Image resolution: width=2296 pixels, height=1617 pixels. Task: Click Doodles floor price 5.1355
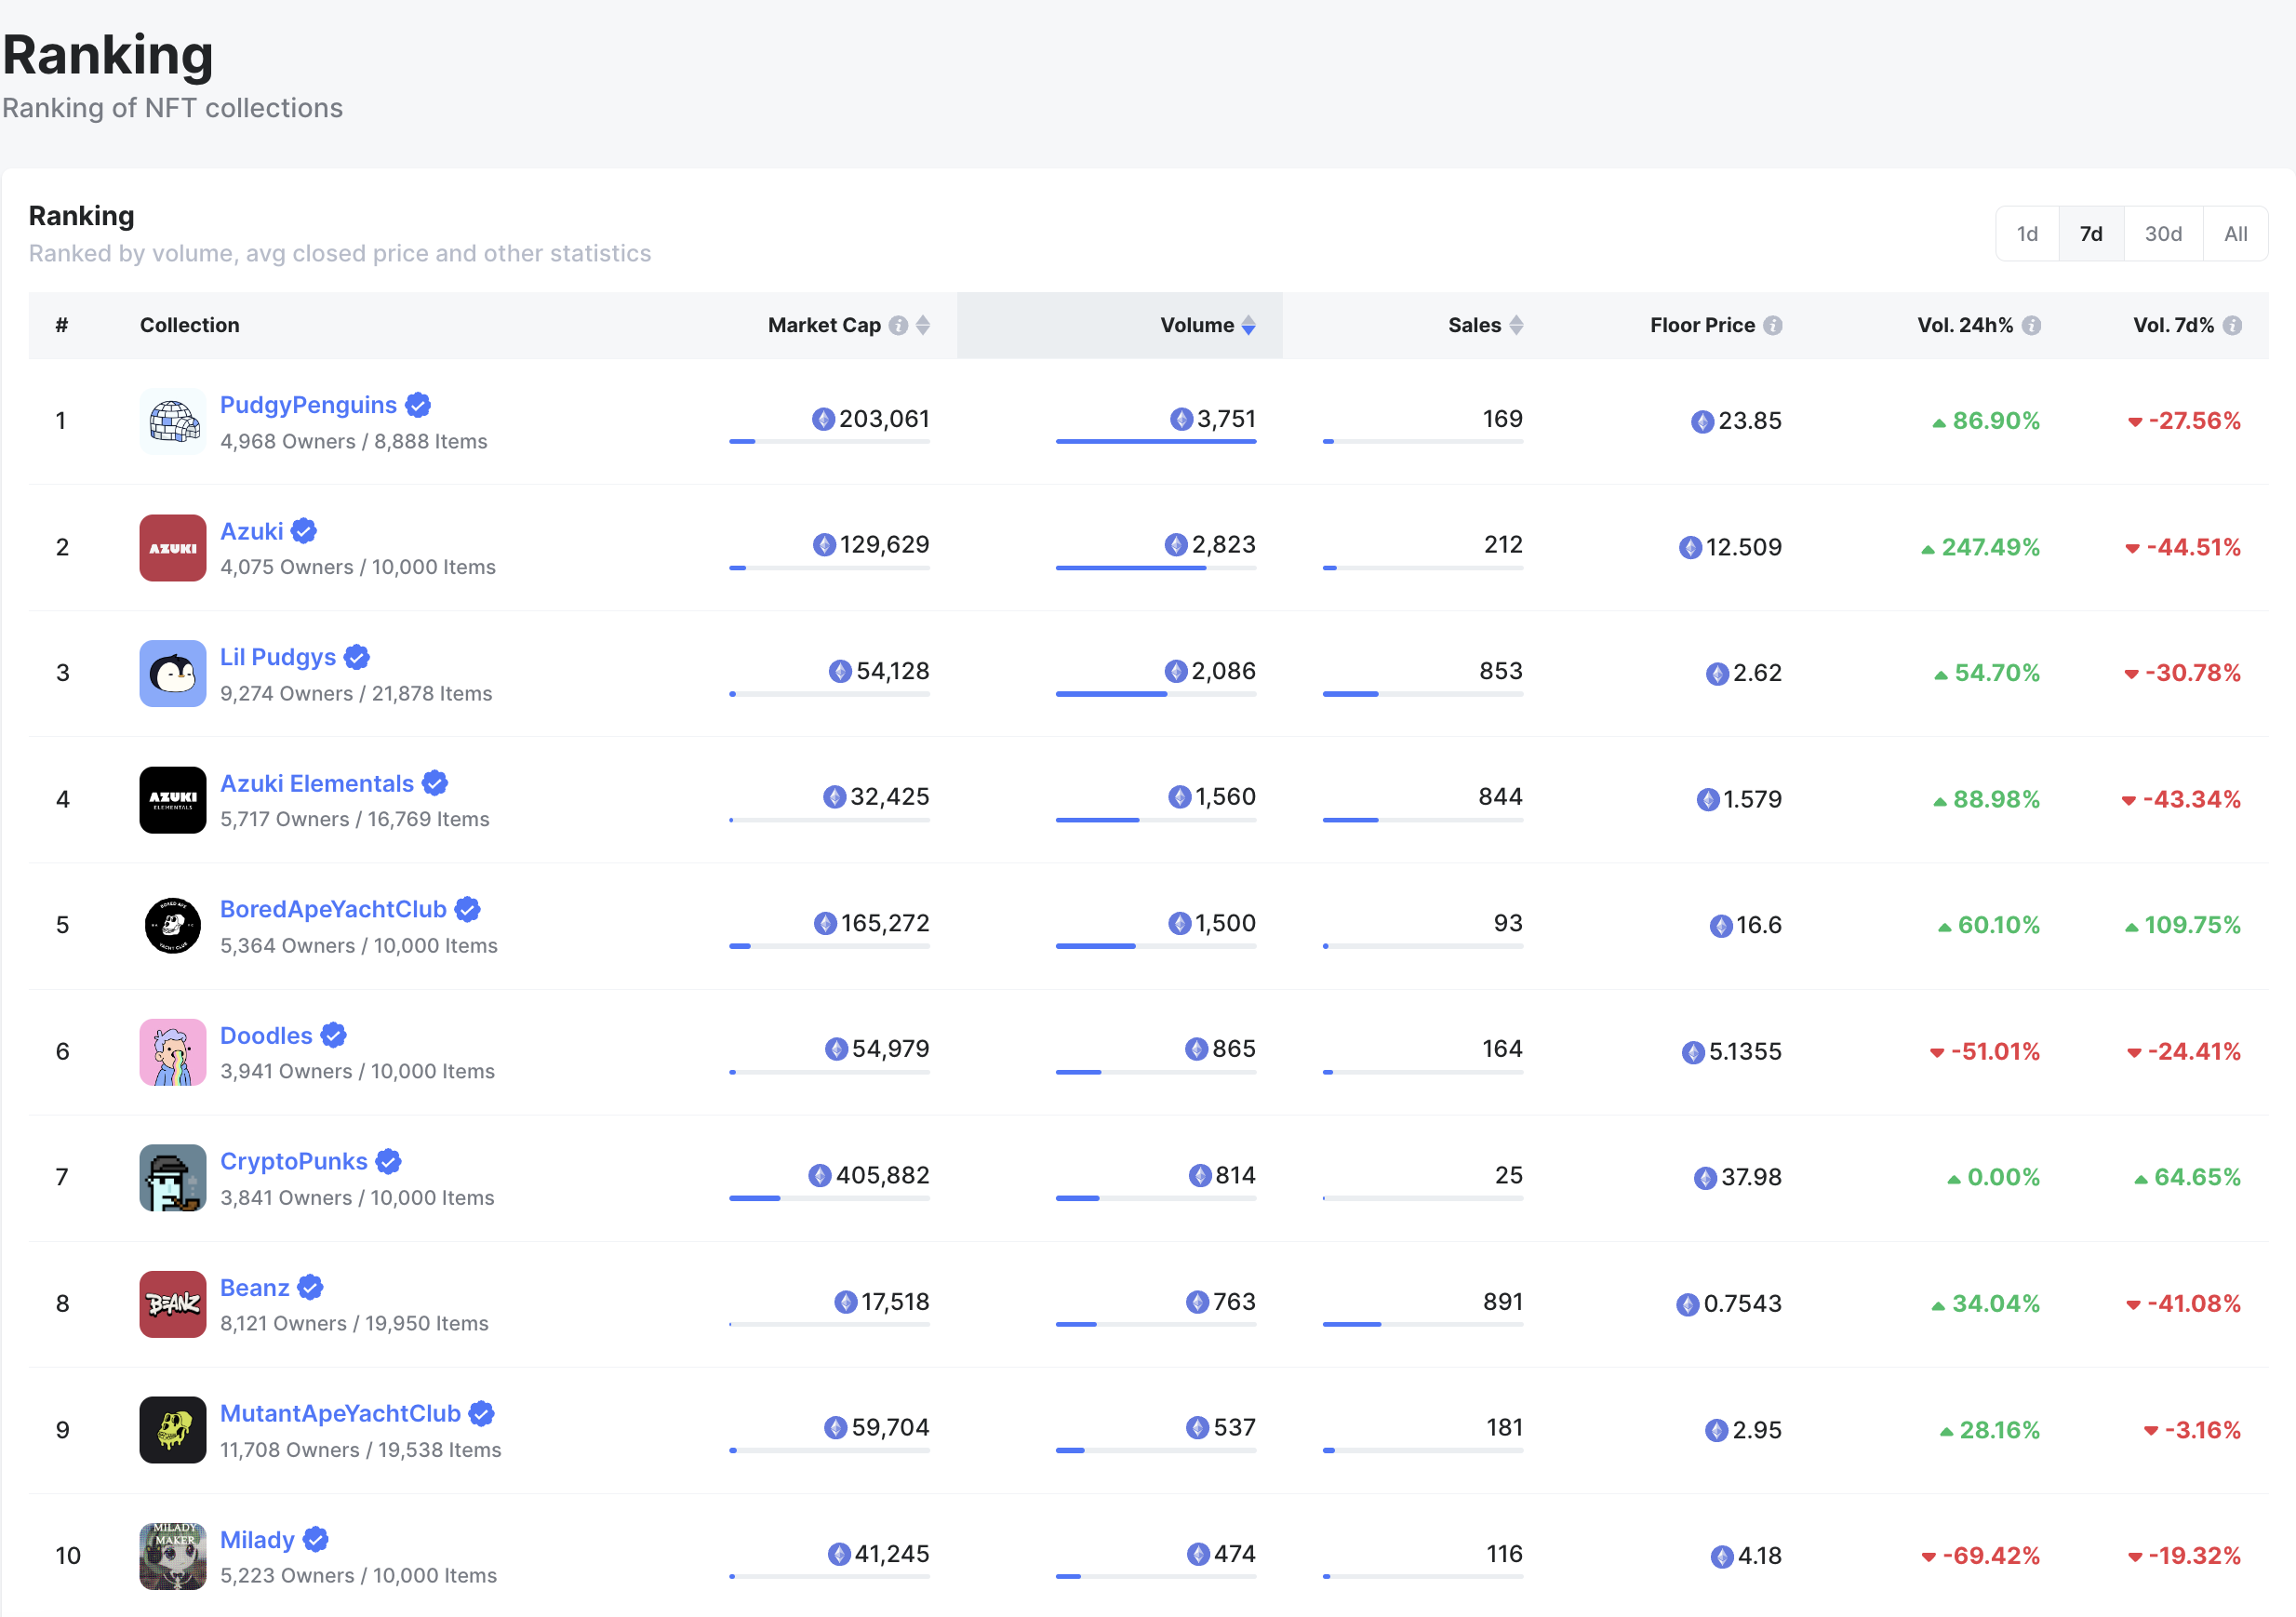1745,1051
